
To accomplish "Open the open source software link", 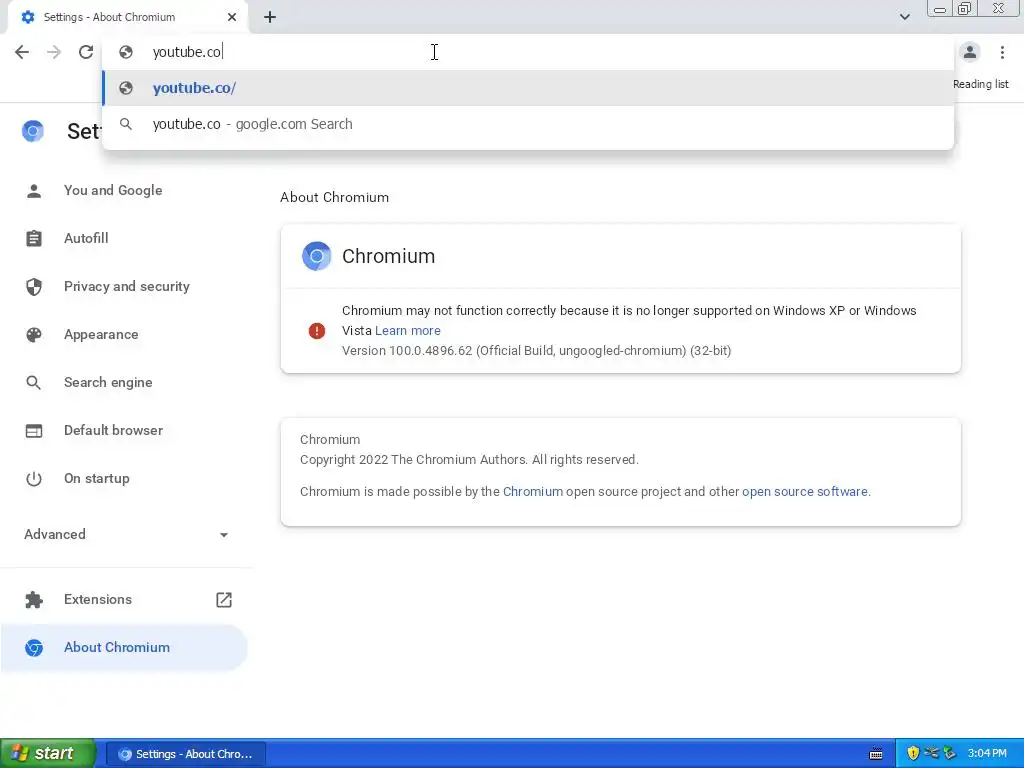I will point(805,492).
